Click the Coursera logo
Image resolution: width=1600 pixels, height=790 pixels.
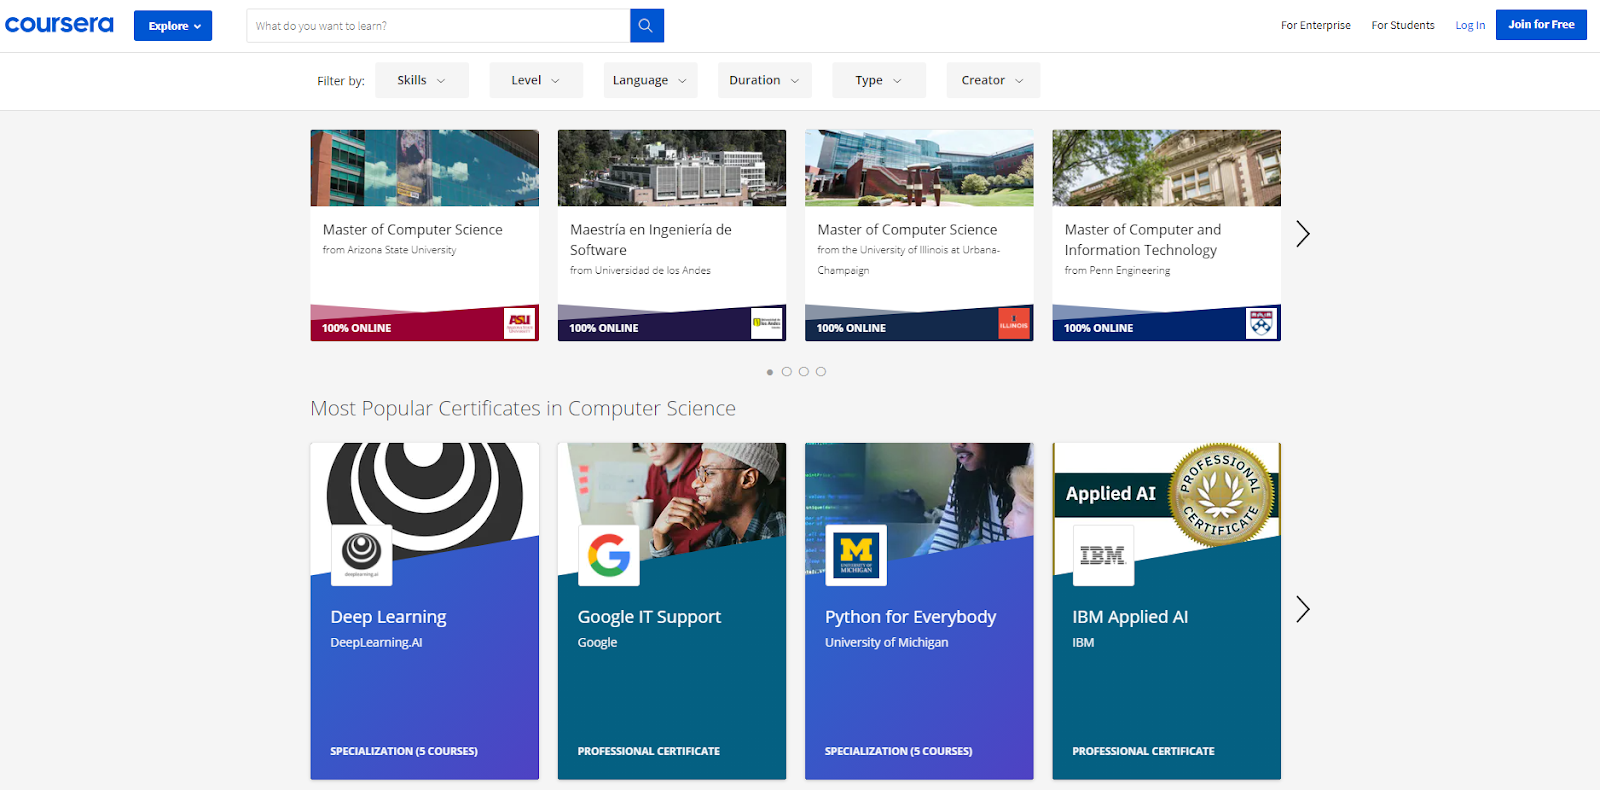[59, 25]
